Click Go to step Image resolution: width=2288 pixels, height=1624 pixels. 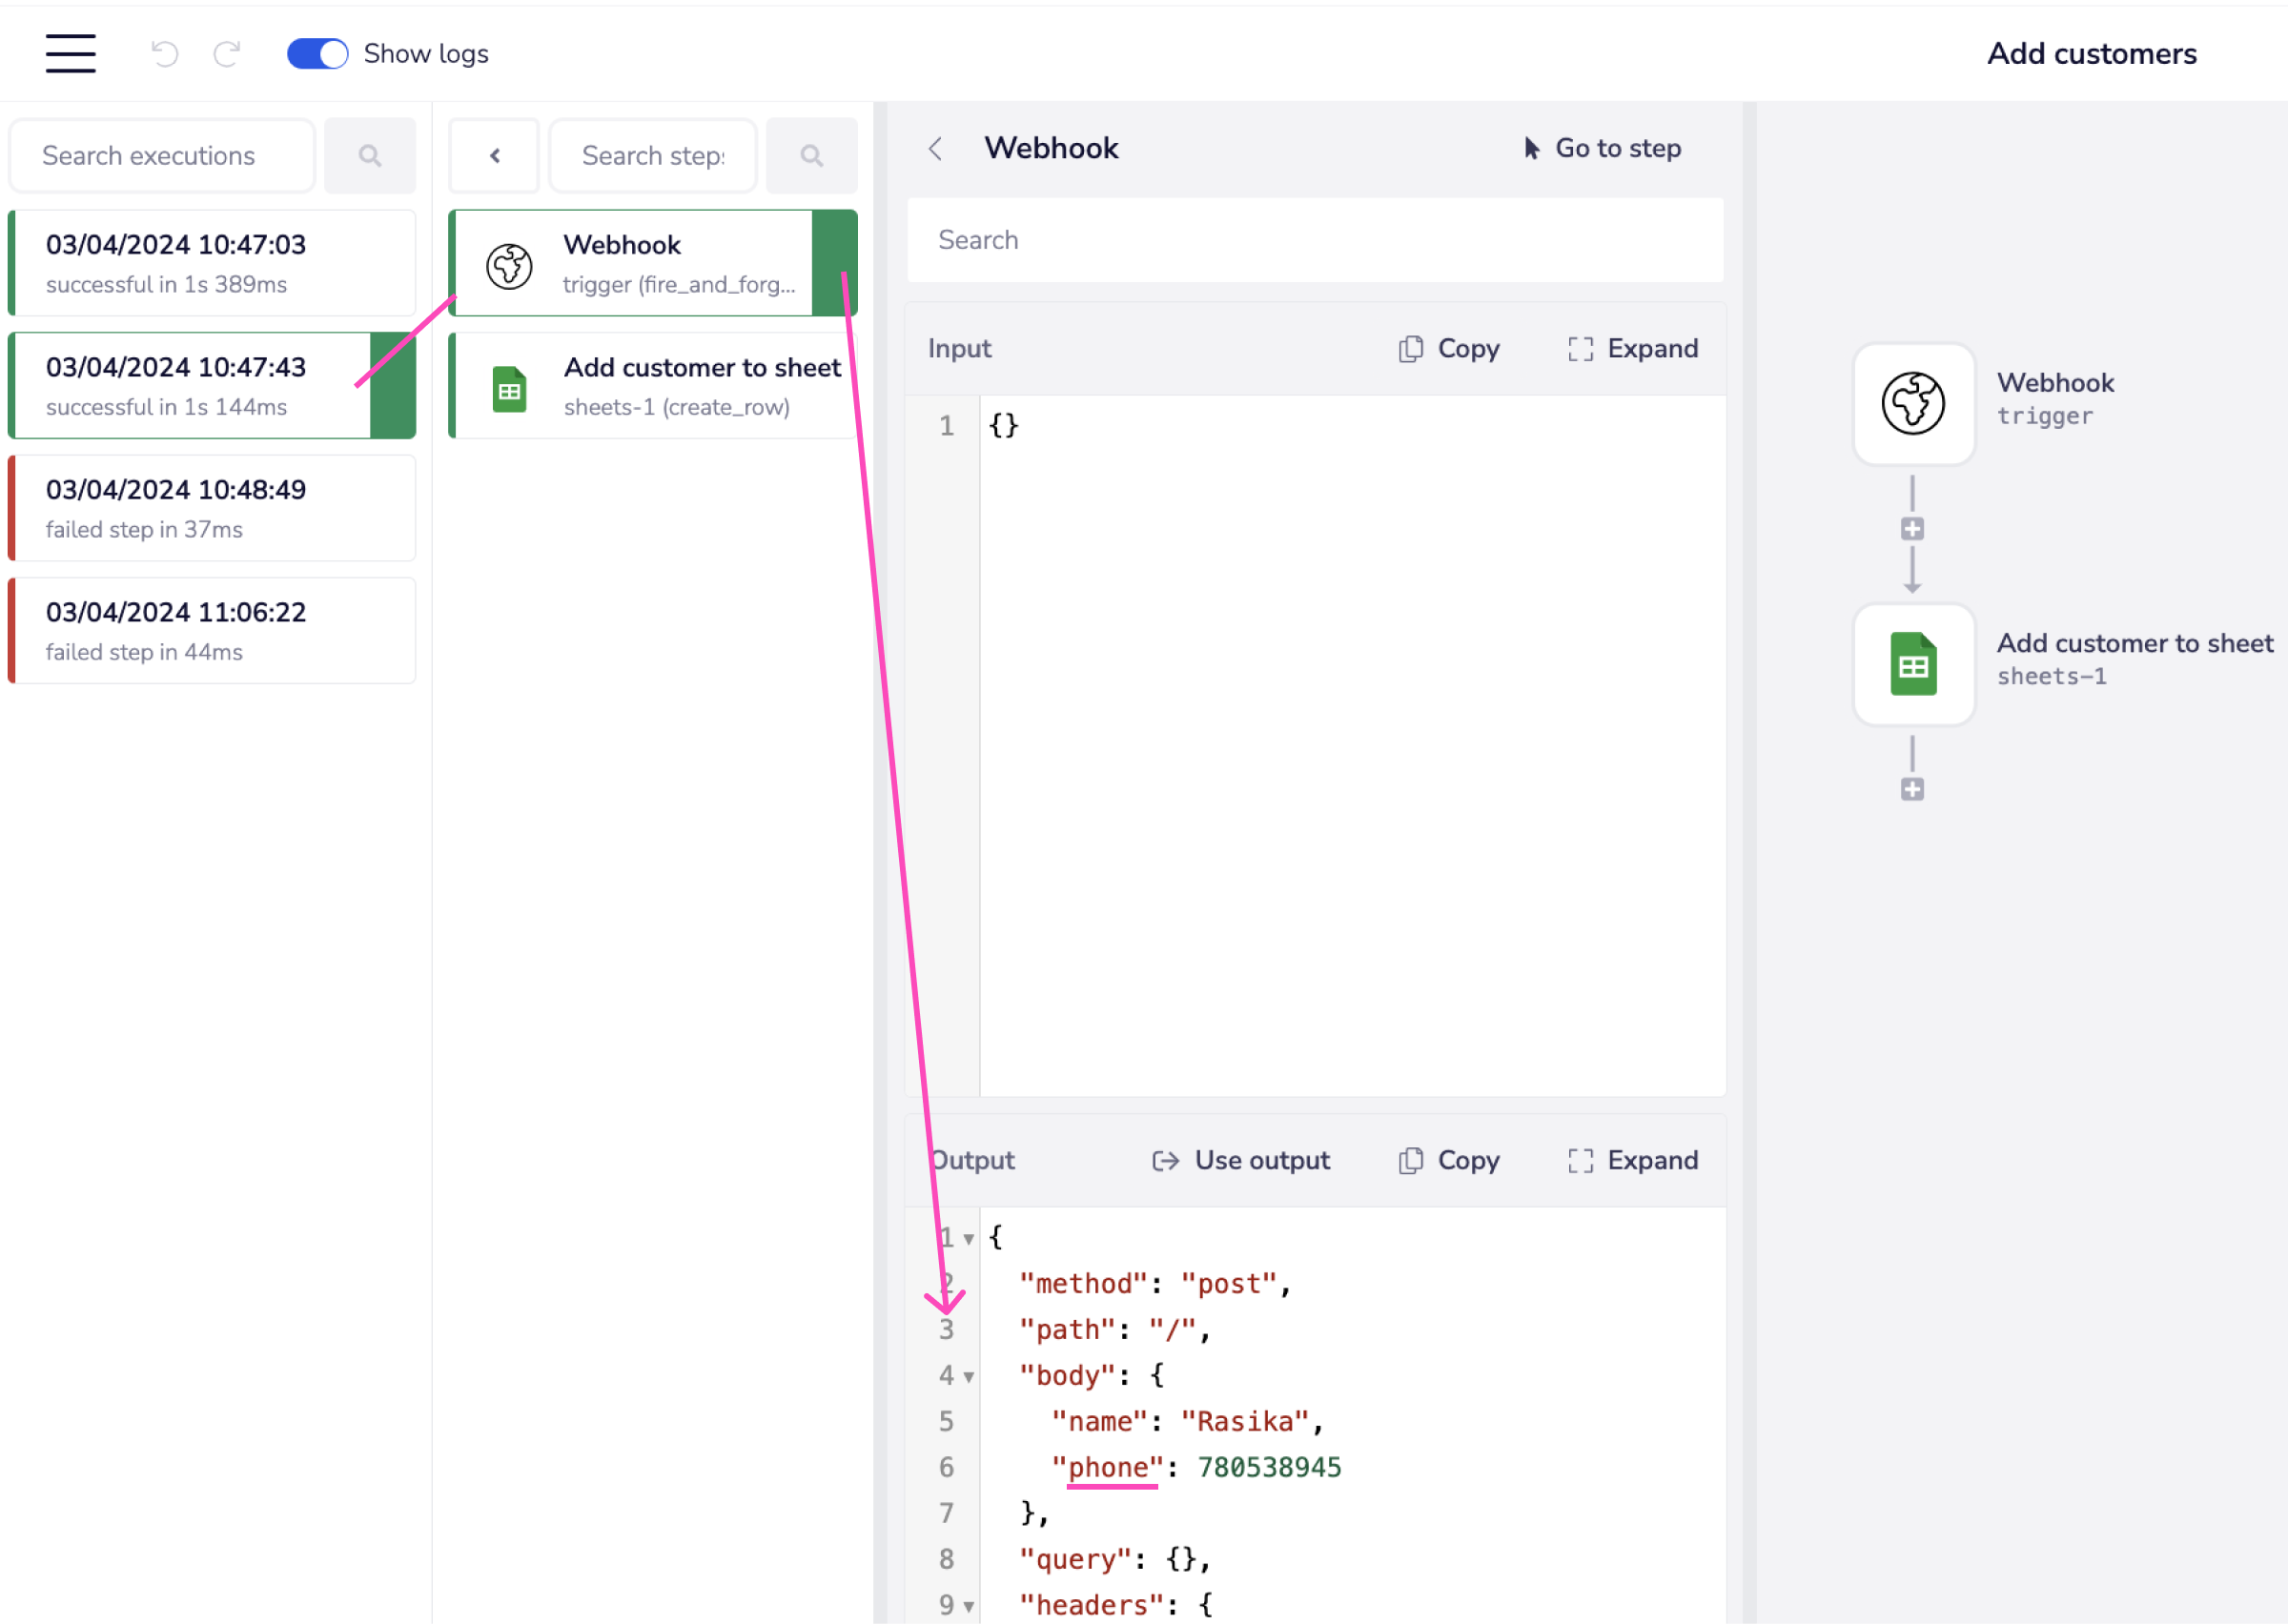click(1601, 148)
